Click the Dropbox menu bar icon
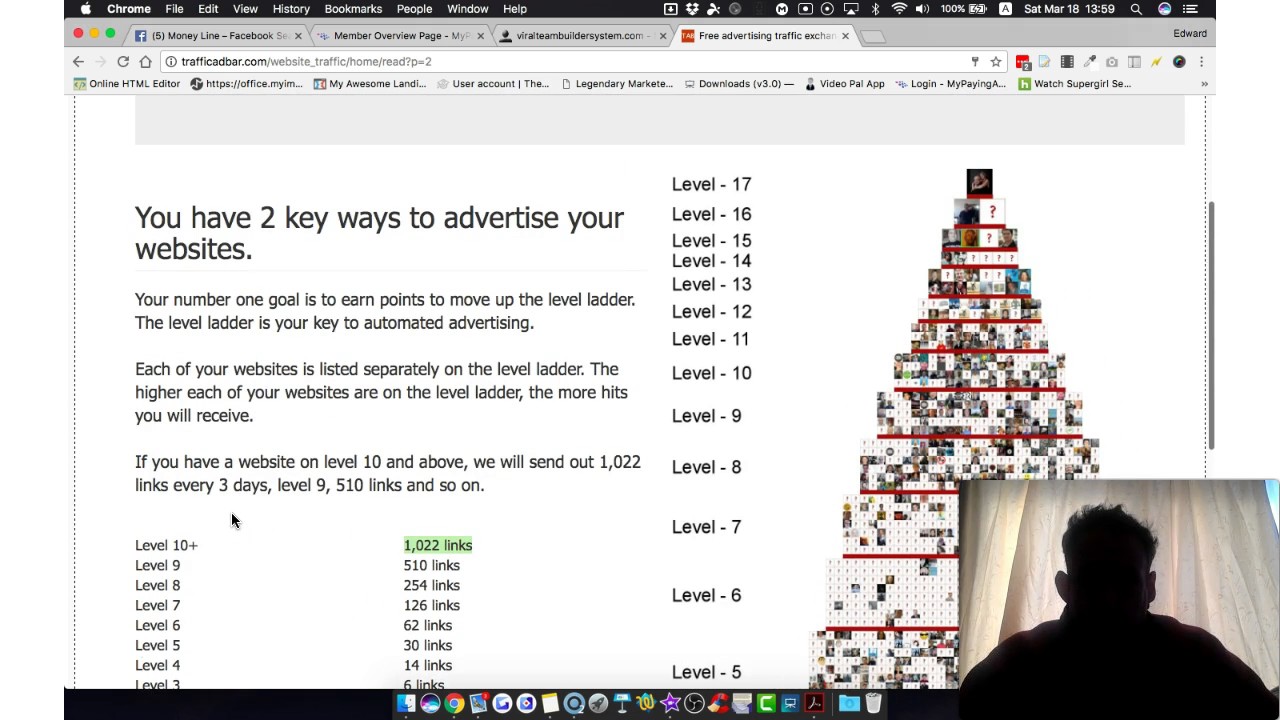Image resolution: width=1280 pixels, height=720 pixels. click(x=692, y=9)
